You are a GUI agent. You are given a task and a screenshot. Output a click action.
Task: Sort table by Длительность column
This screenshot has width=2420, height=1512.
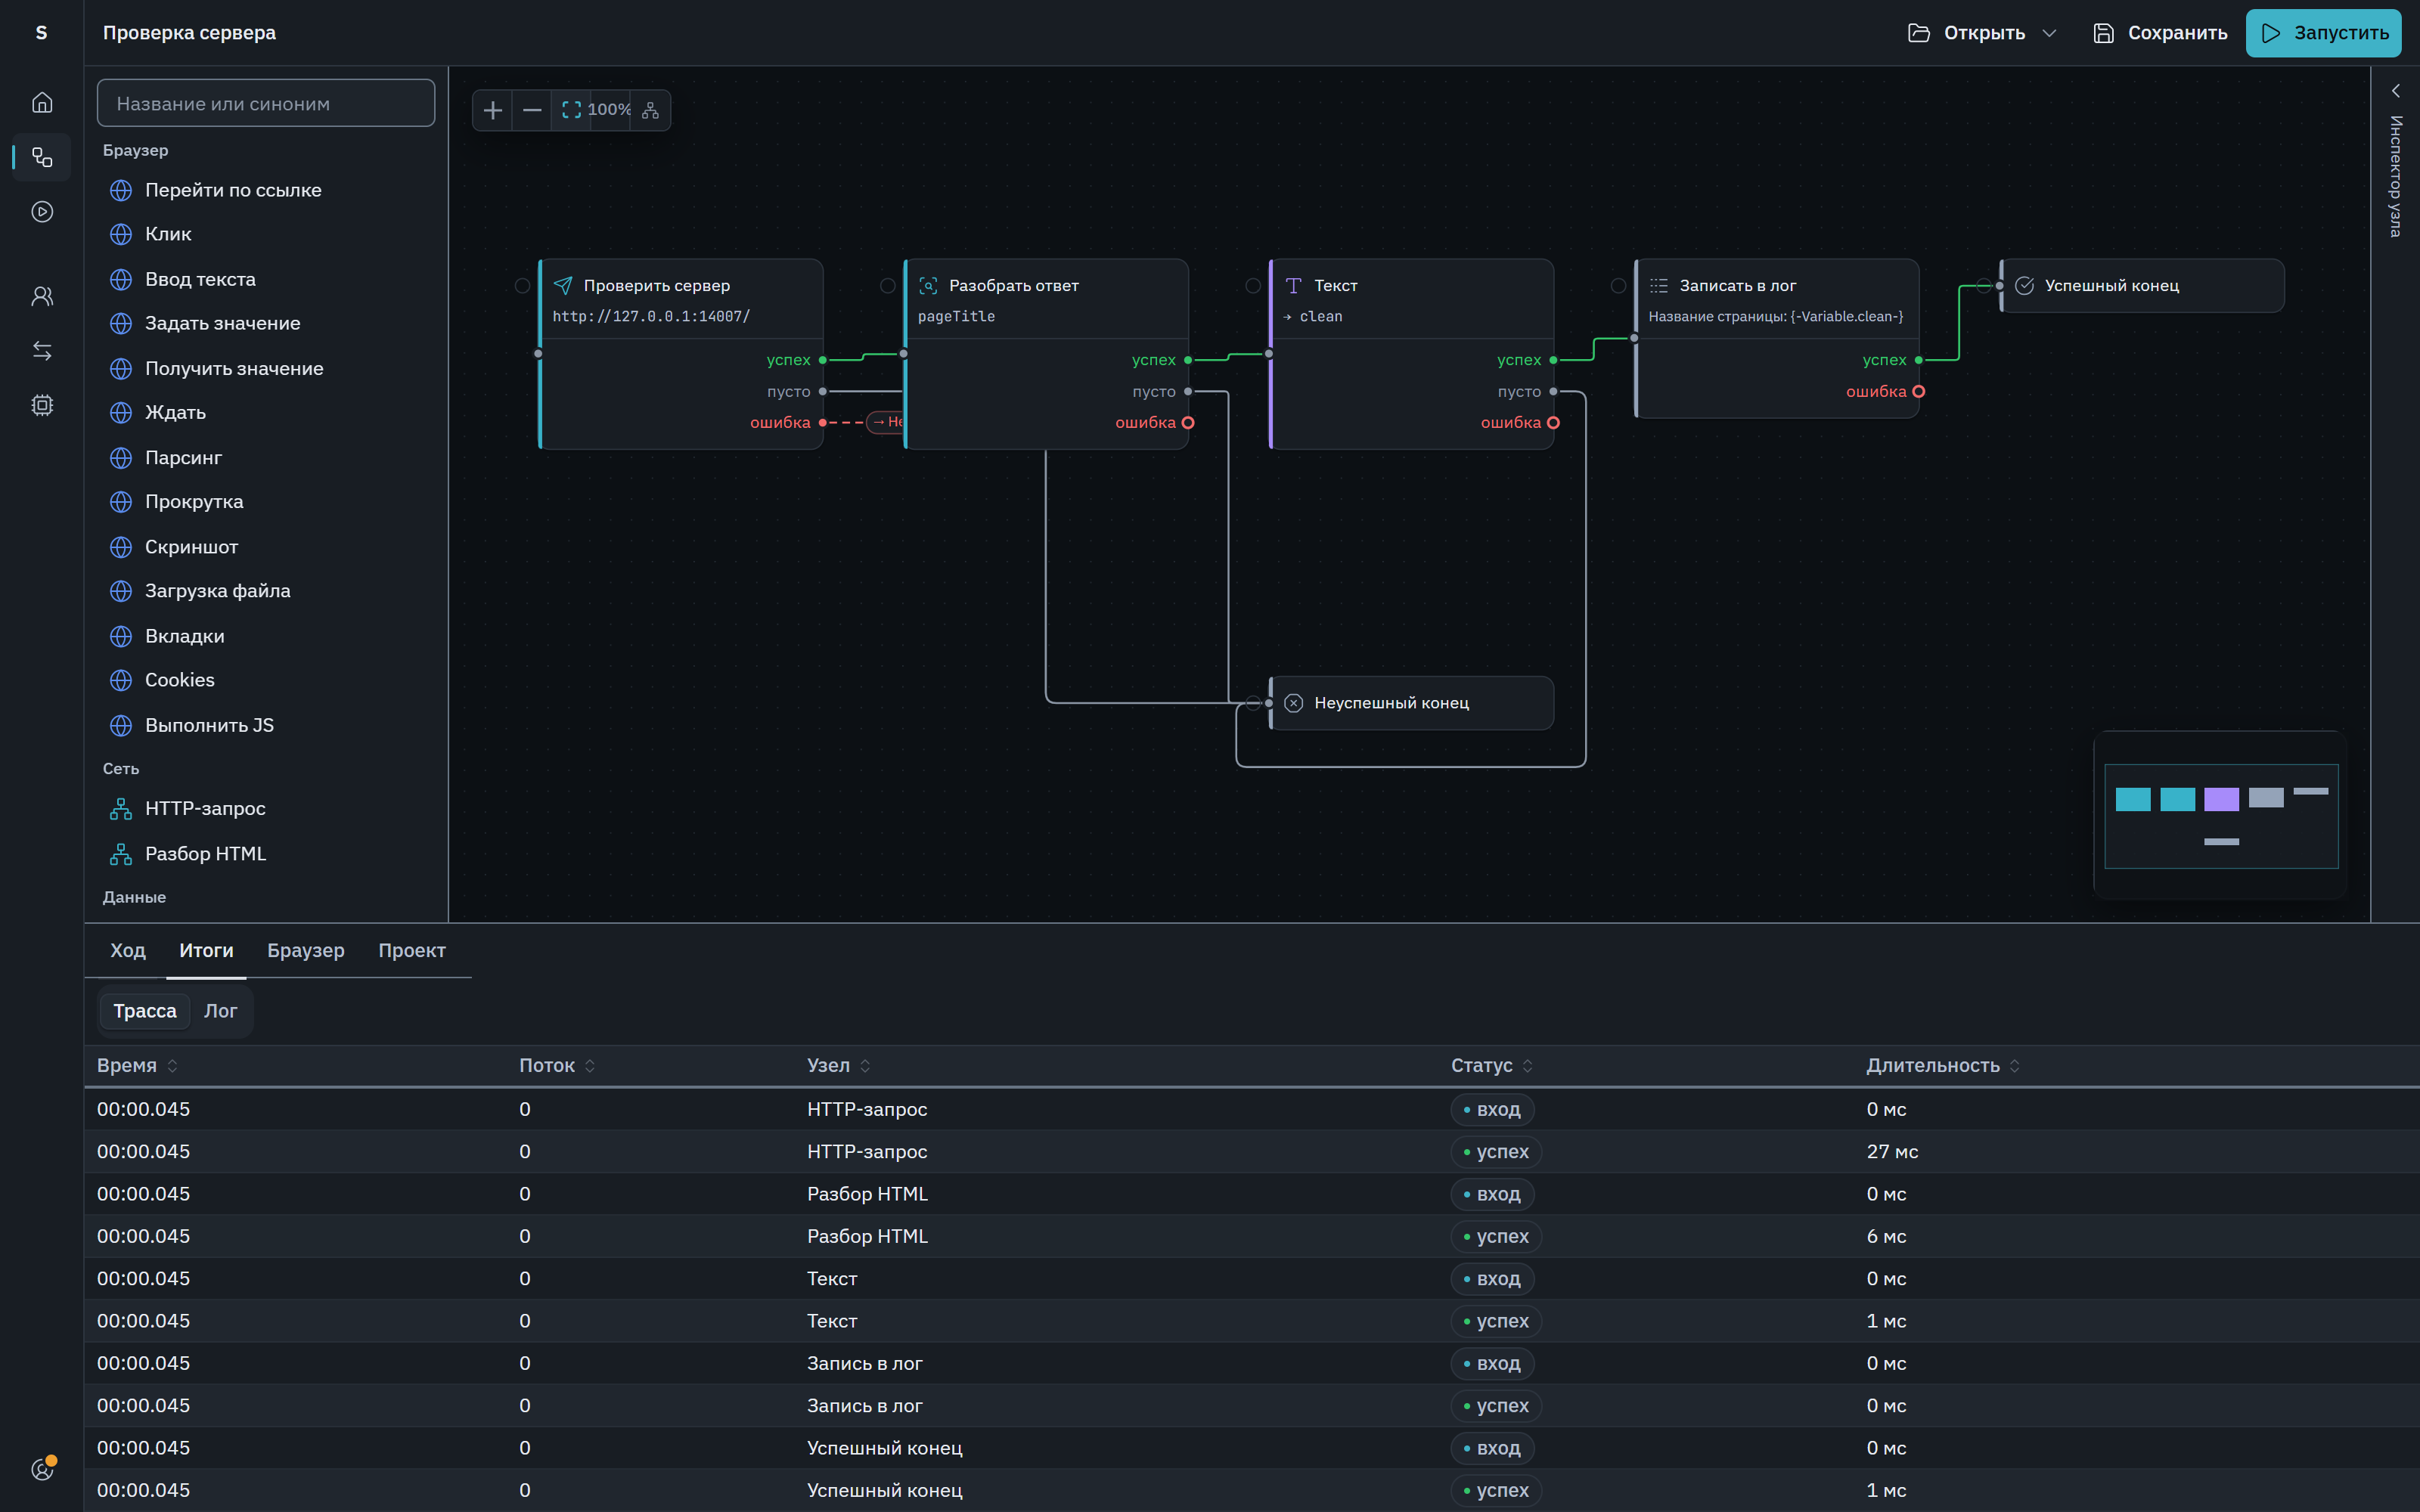point(1943,1066)
